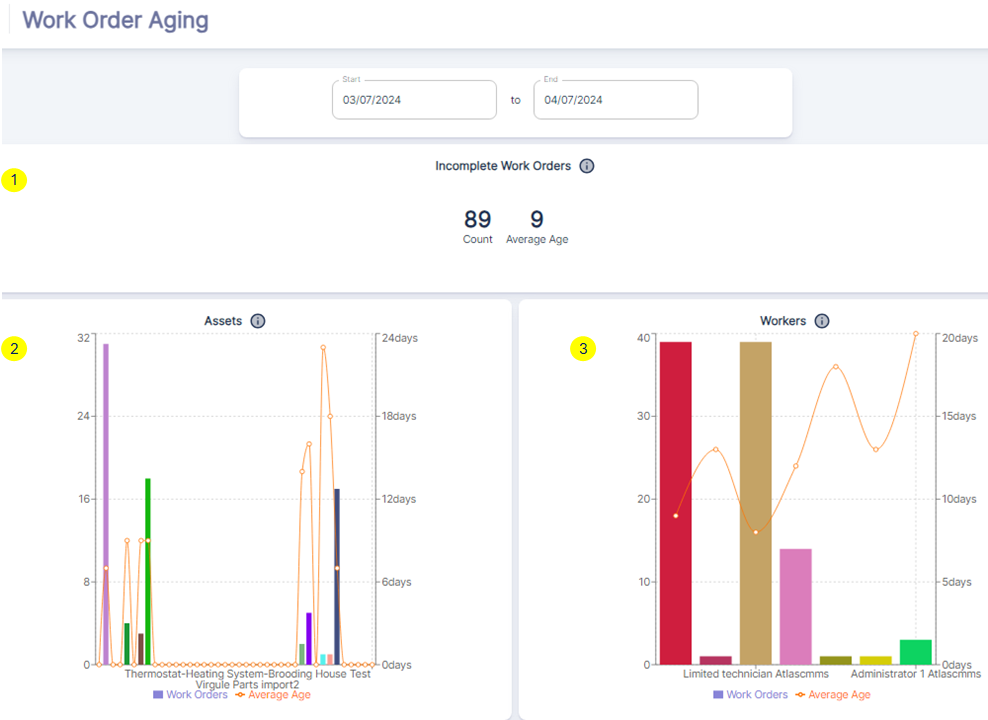
Task: Toggle Work Orders legend in Workers chart
Action: click(750, 694)
